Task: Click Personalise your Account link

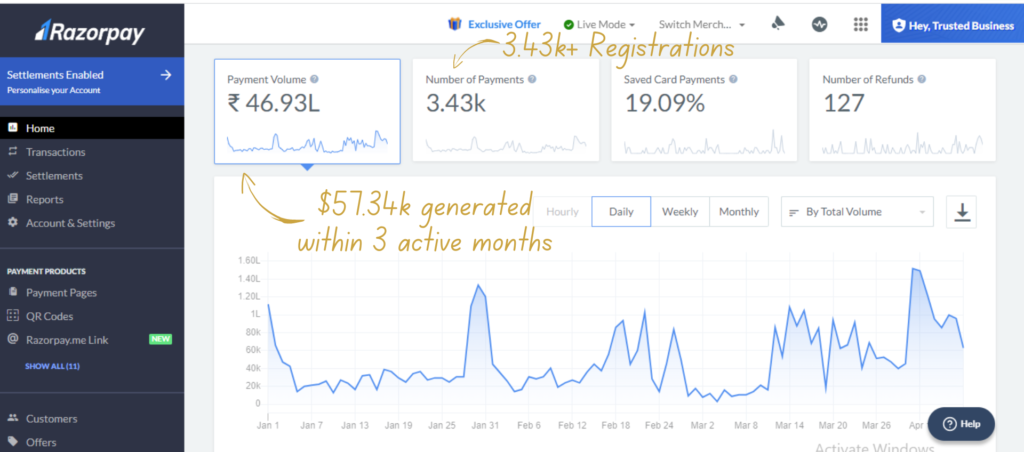Action: pyautogui.click(x=54, y=90)
